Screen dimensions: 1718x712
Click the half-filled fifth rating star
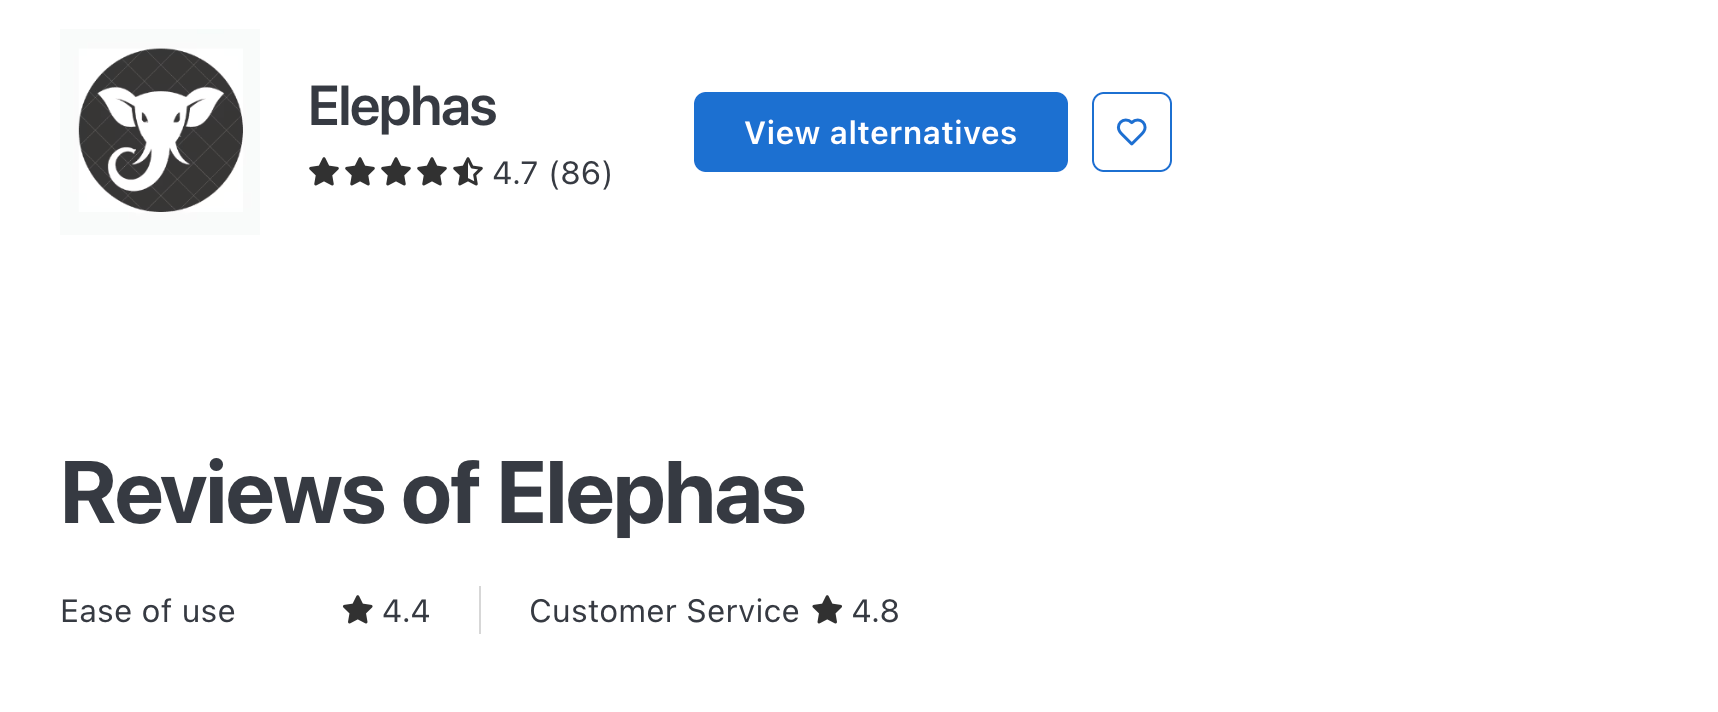coord(468,173)
